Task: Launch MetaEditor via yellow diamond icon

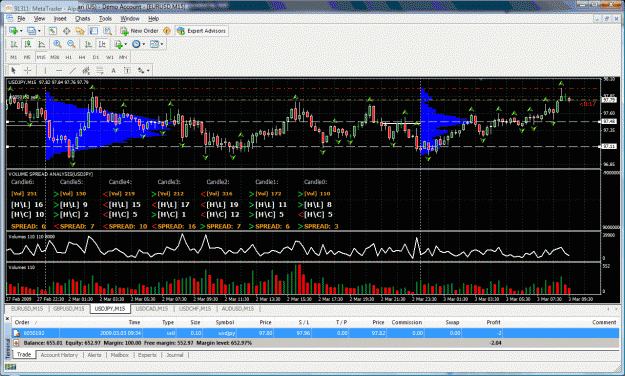Action: (x=167, y=31)
